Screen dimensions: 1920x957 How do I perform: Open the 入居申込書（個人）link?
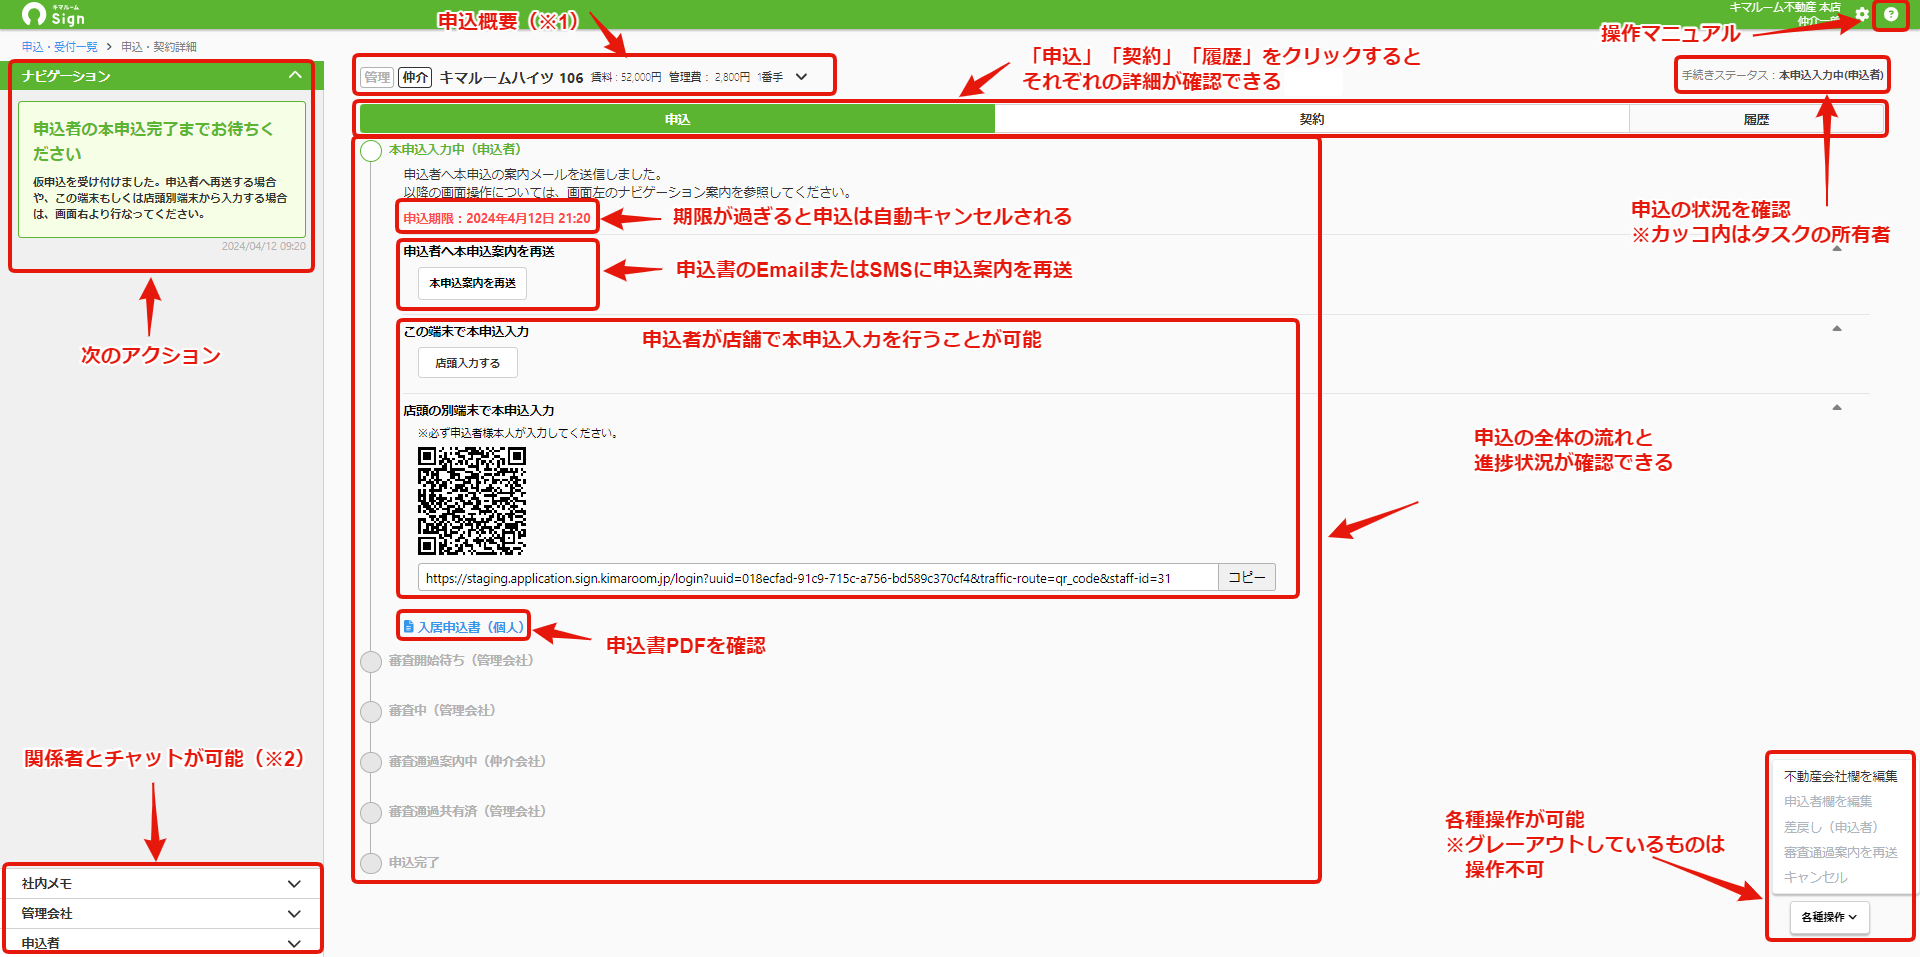tap(470, 627)
